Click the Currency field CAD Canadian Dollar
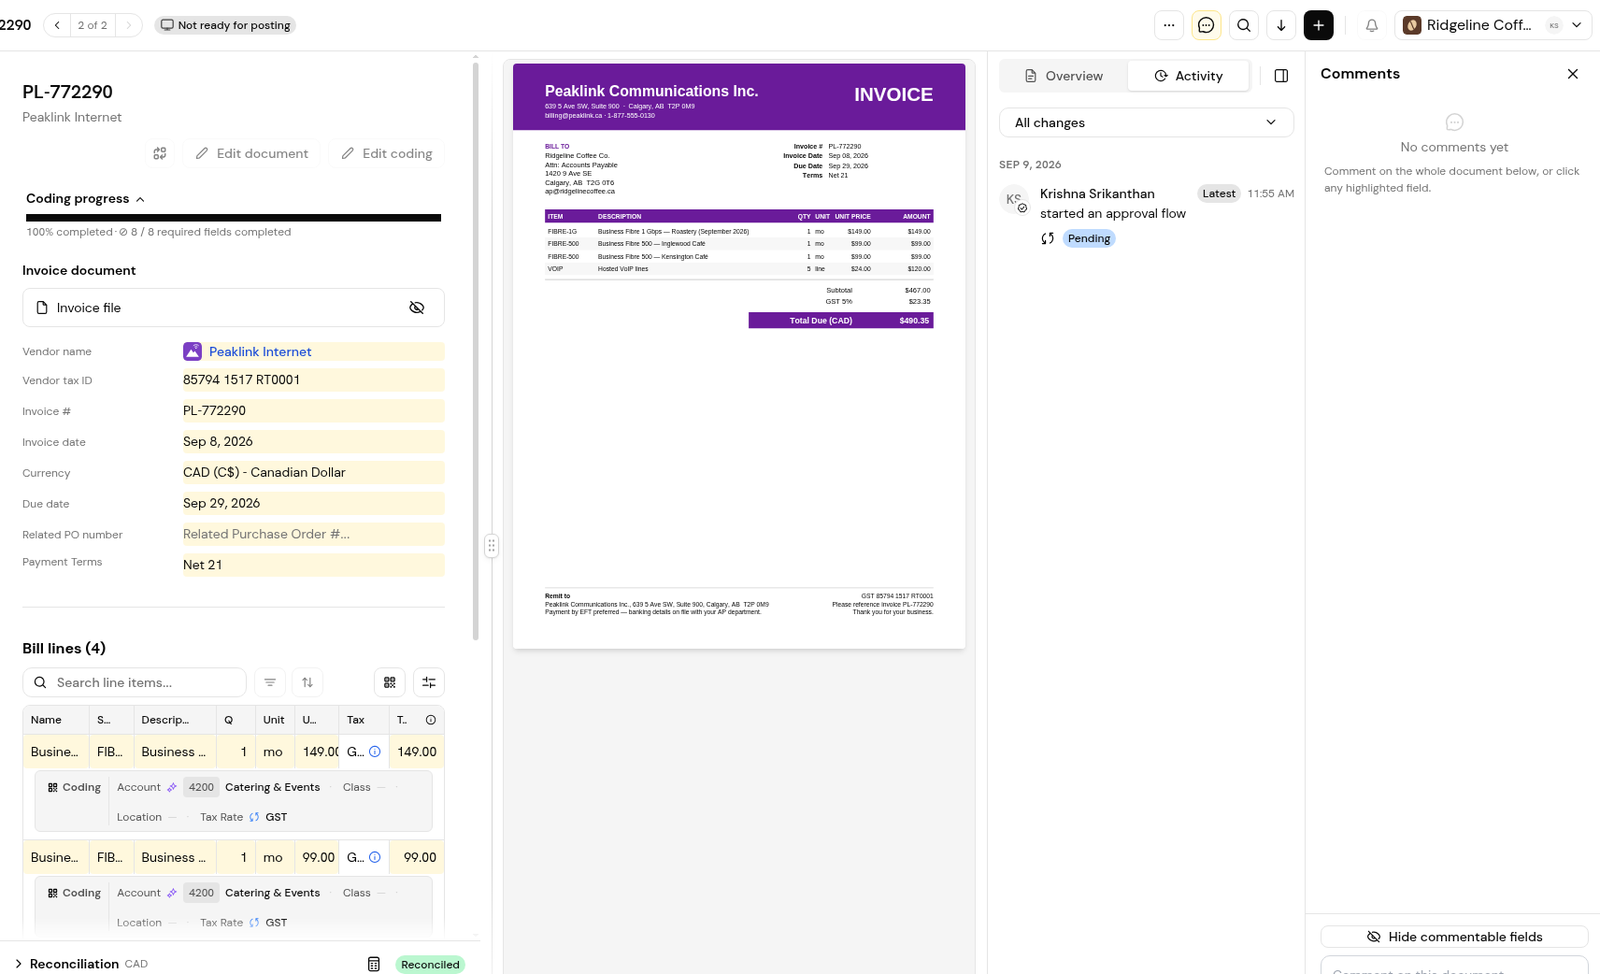The height and width of the screenshot is (974, 1600). click(313, 472)
